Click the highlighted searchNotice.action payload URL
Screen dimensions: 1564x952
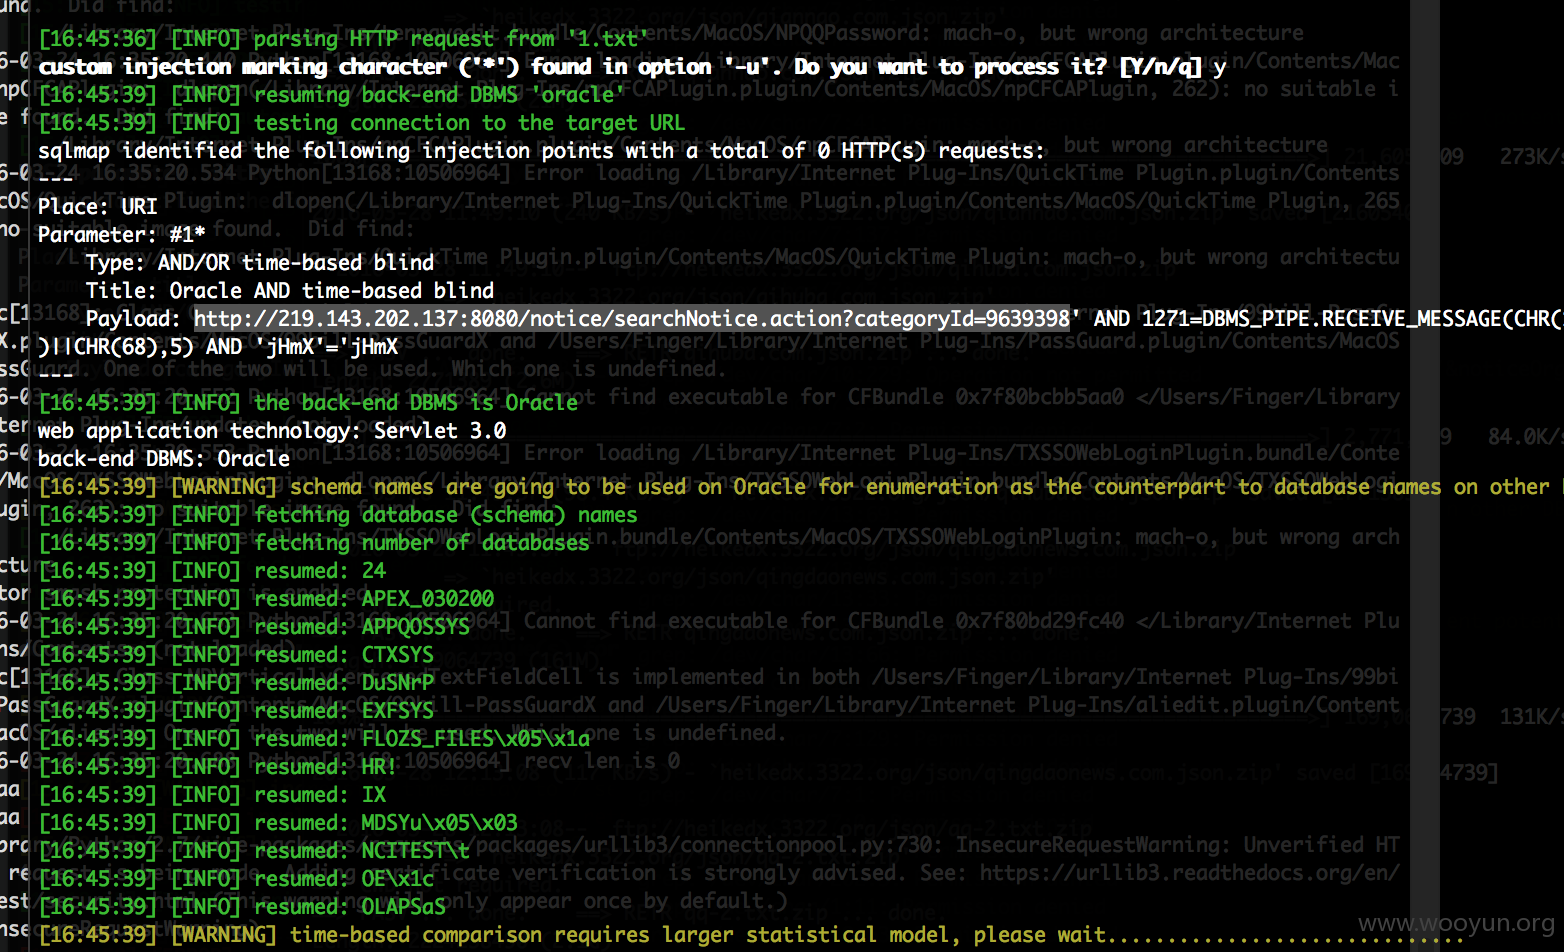coord(632,318)
